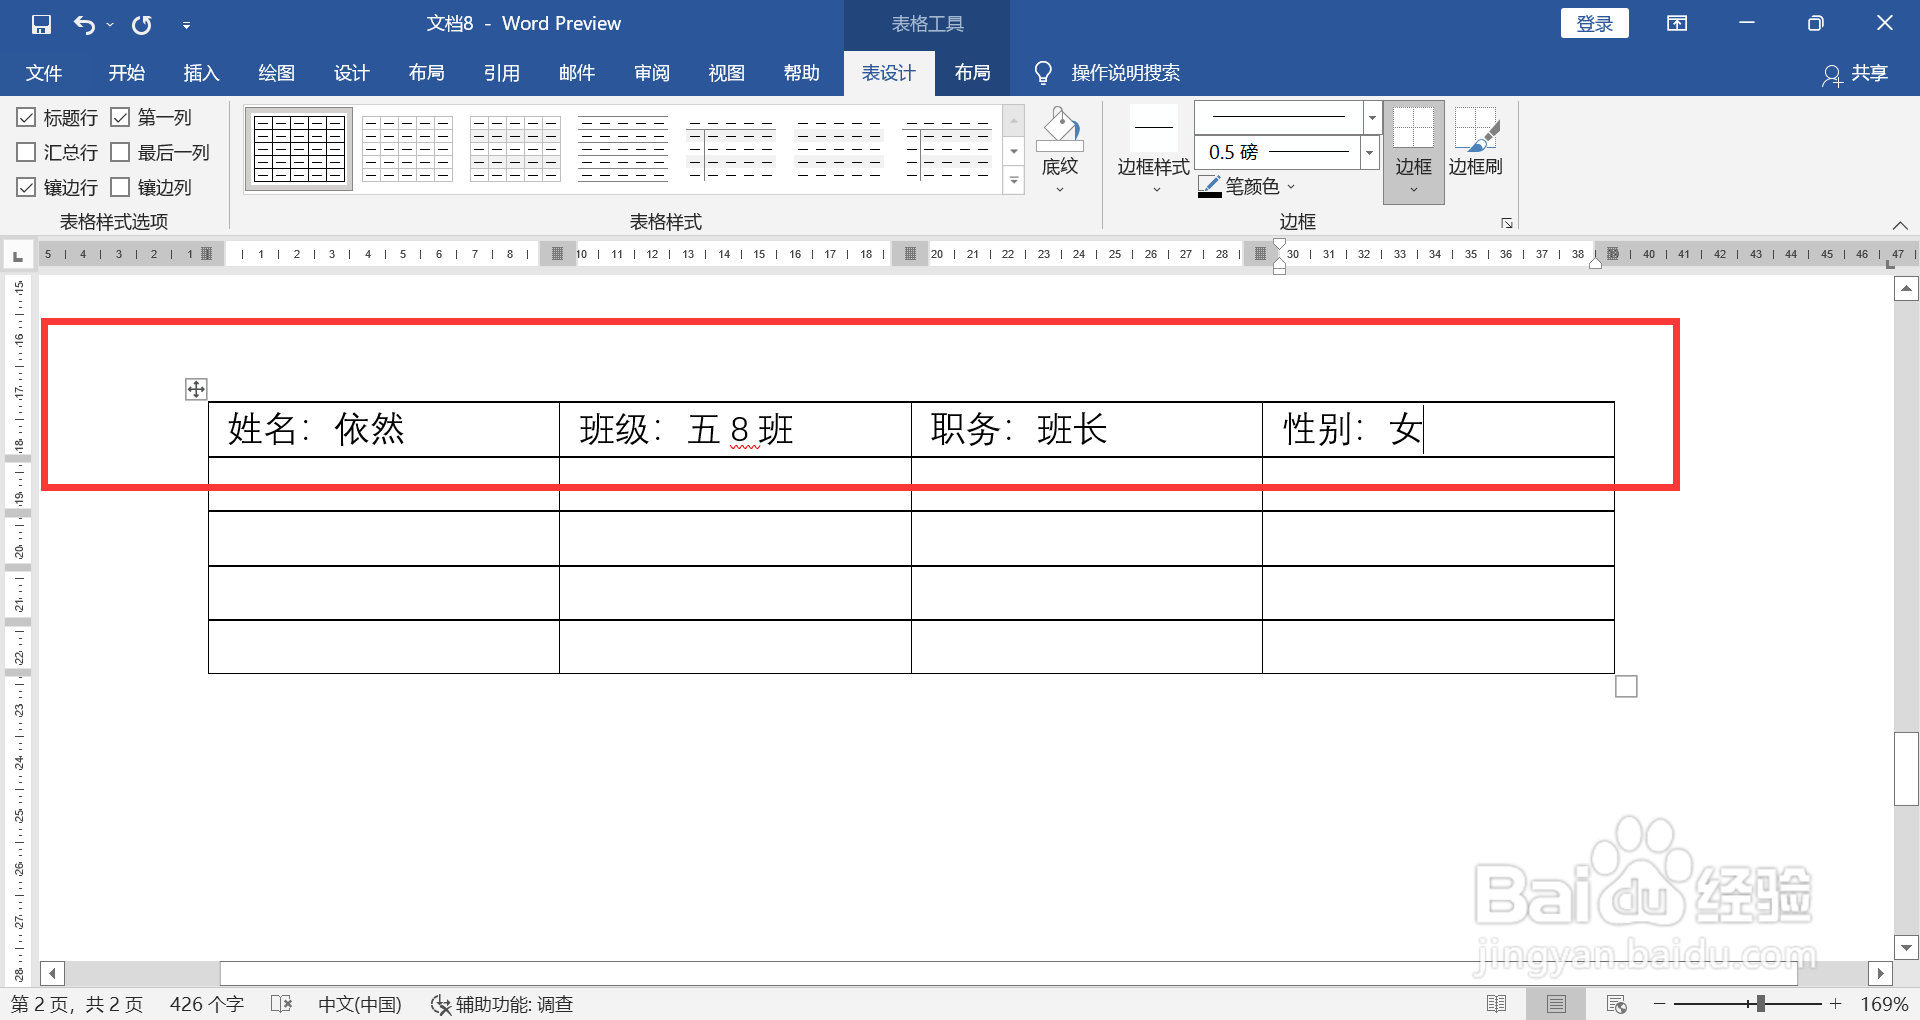Uncheck the 第一列 checkbox
The width and height of the screenshot is (1920, 1020).
tap(120, 118)
